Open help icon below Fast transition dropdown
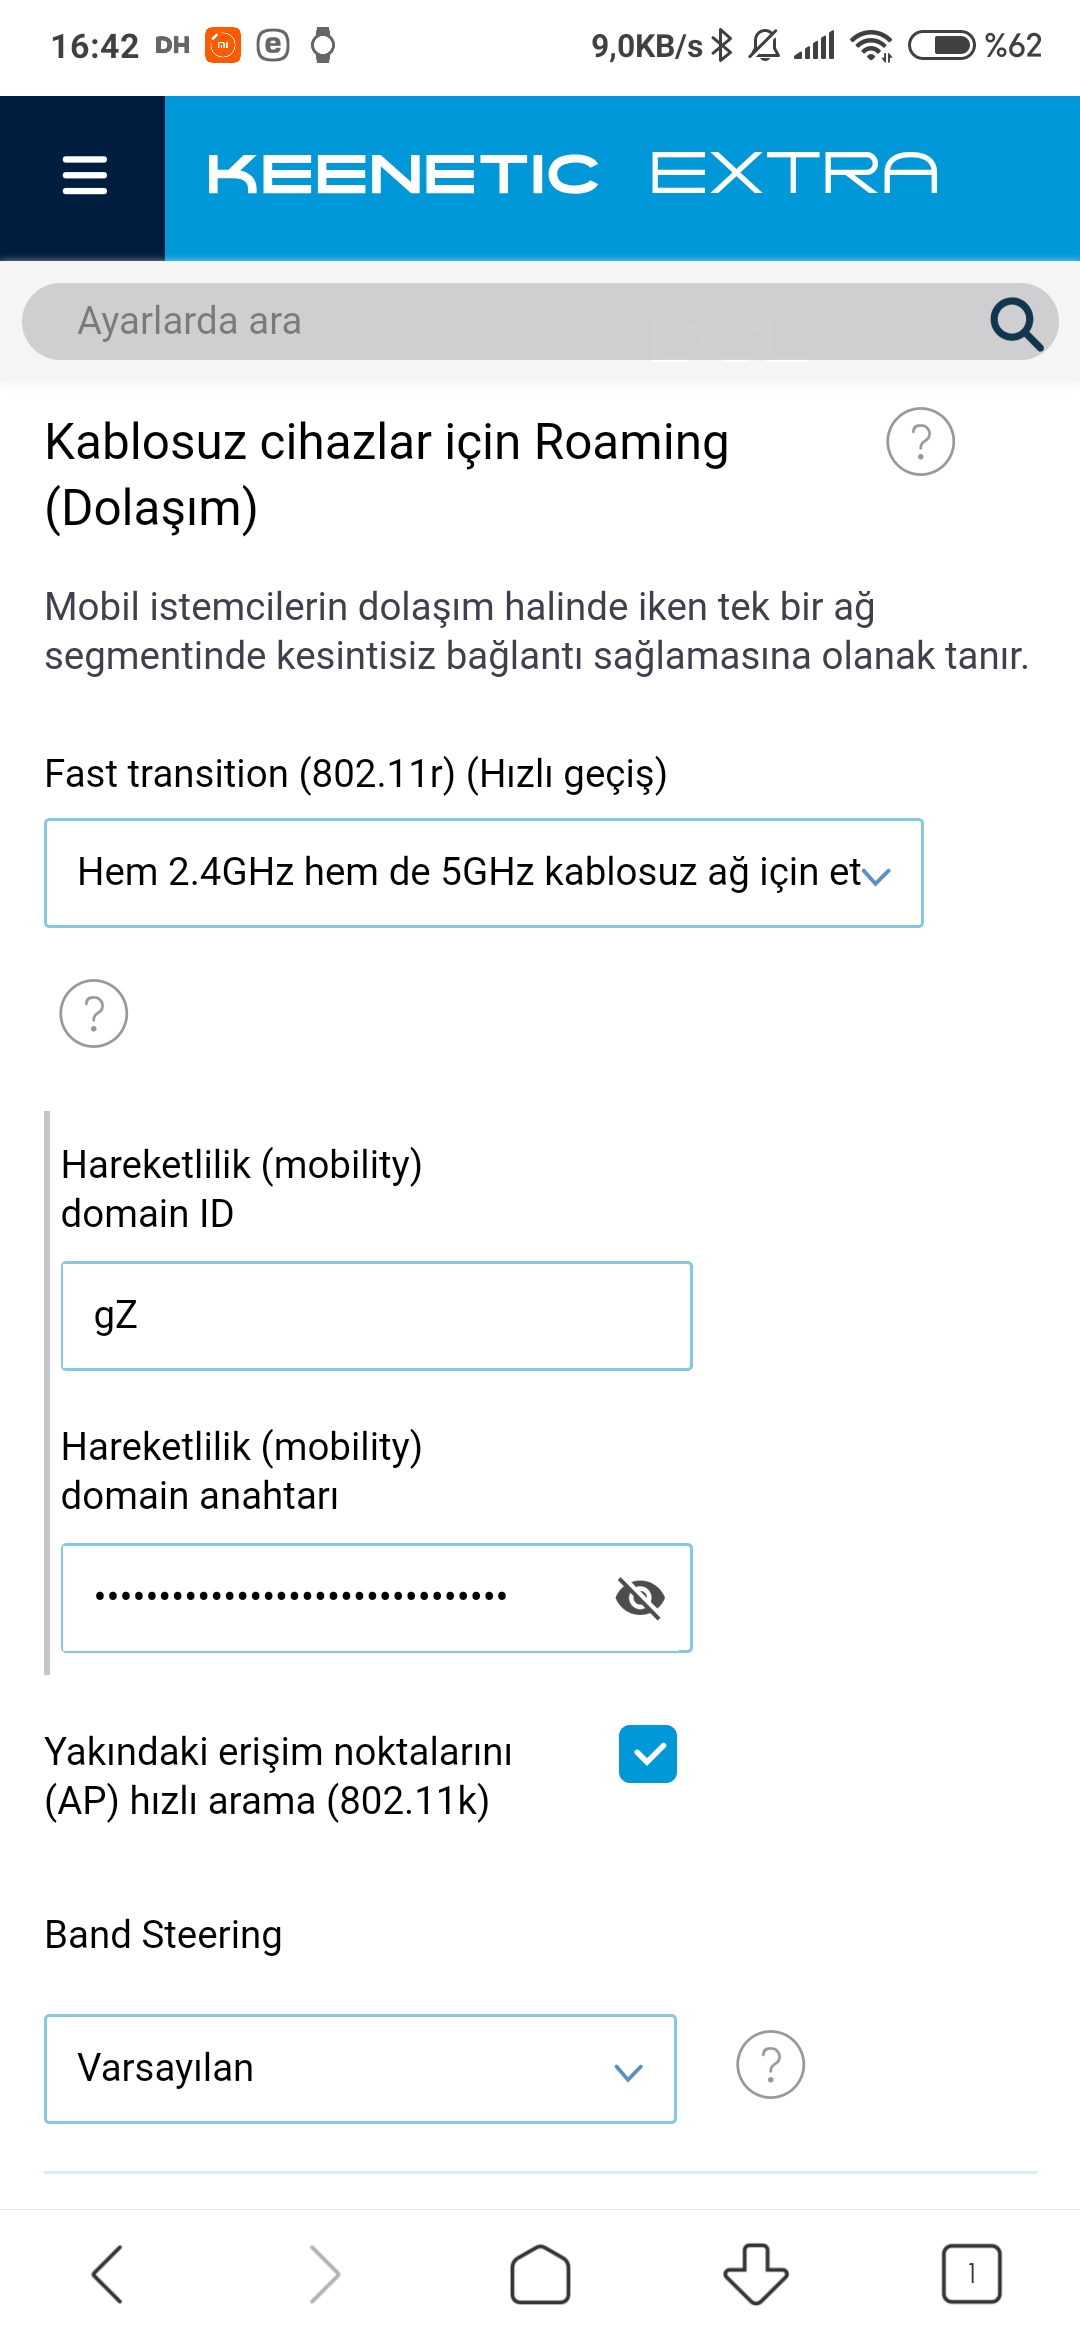 click(x=94, y=1013)
